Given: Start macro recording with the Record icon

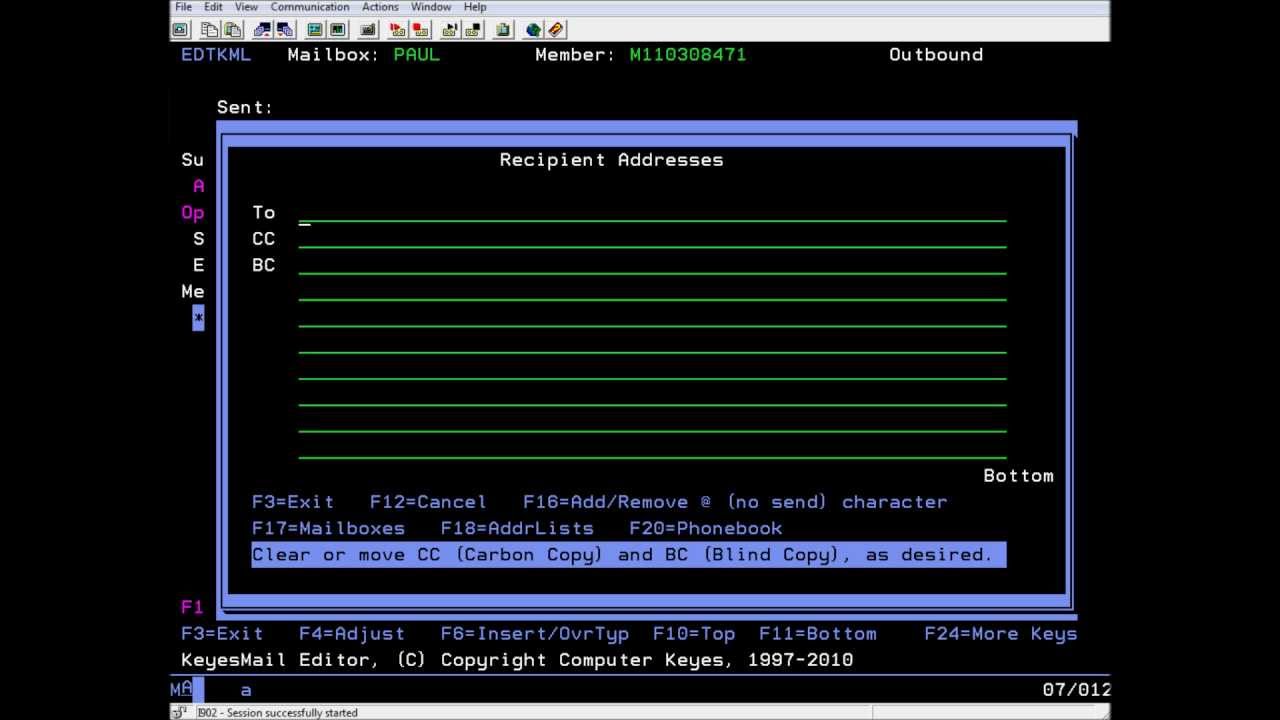Looking at the screenshot, I should 397,30.
